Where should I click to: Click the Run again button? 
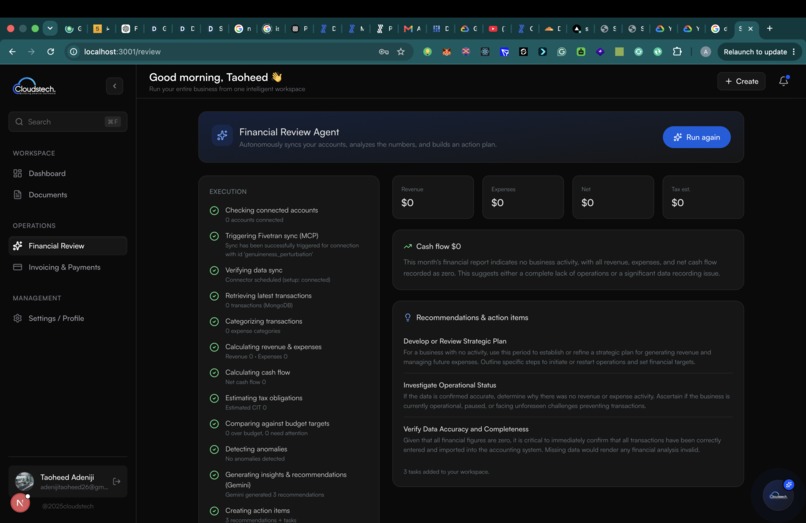pyautogui.click(x=697, y=137)
